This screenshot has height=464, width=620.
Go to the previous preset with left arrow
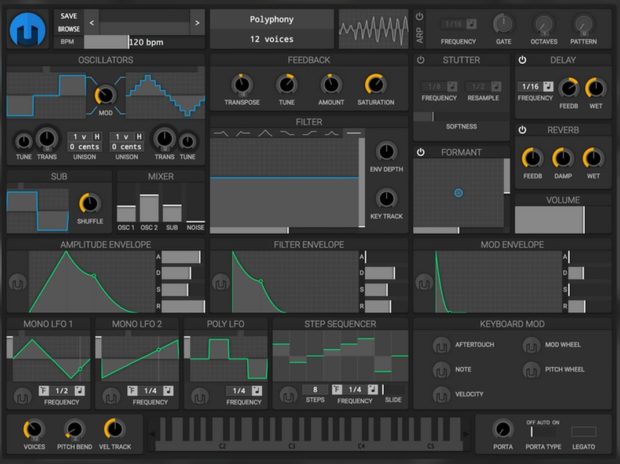pyautogui.click(x=92, y=22)
